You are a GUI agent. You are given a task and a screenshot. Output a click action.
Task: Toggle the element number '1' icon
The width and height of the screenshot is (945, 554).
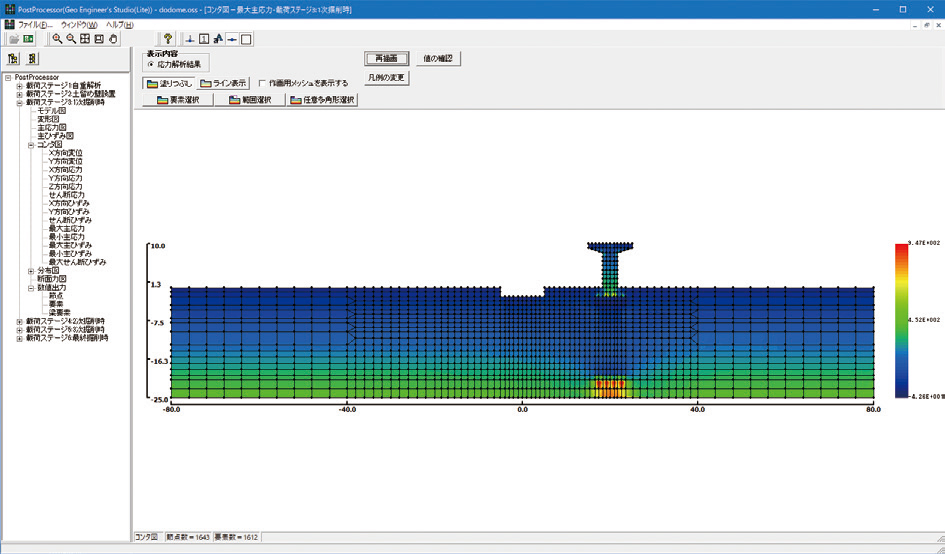(x=204, y=39)
